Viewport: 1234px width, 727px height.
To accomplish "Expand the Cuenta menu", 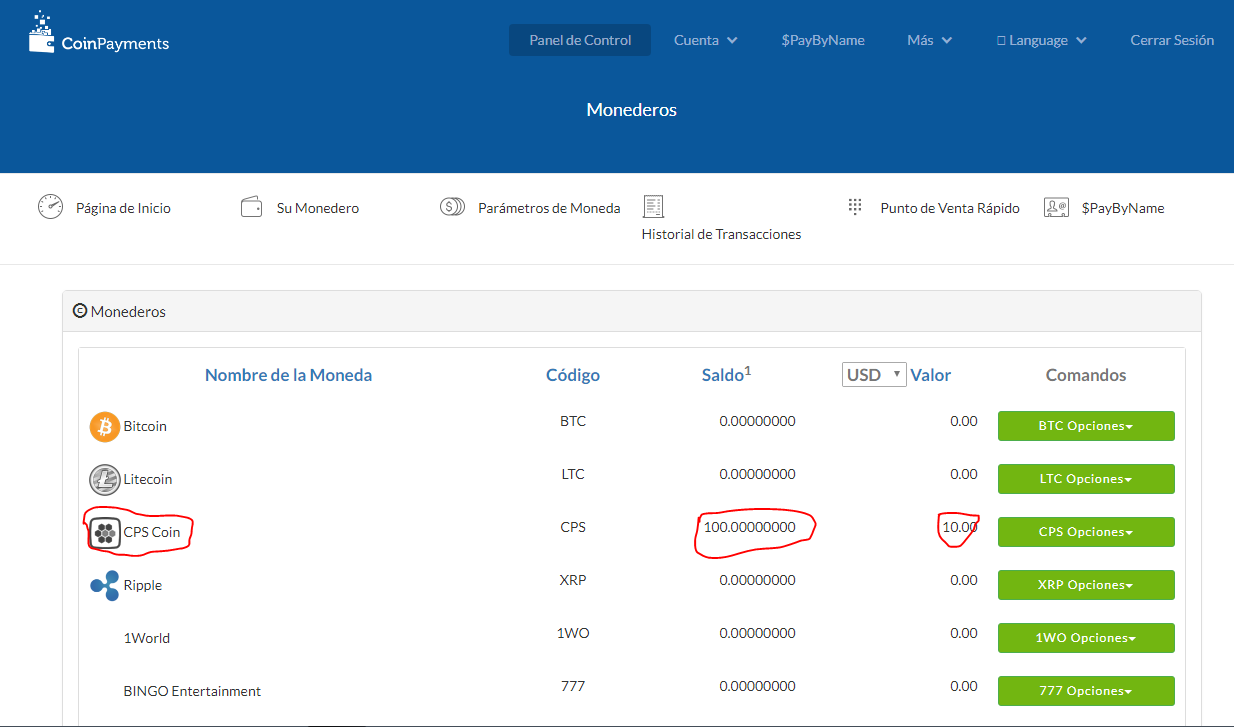I will pos(706,40).
